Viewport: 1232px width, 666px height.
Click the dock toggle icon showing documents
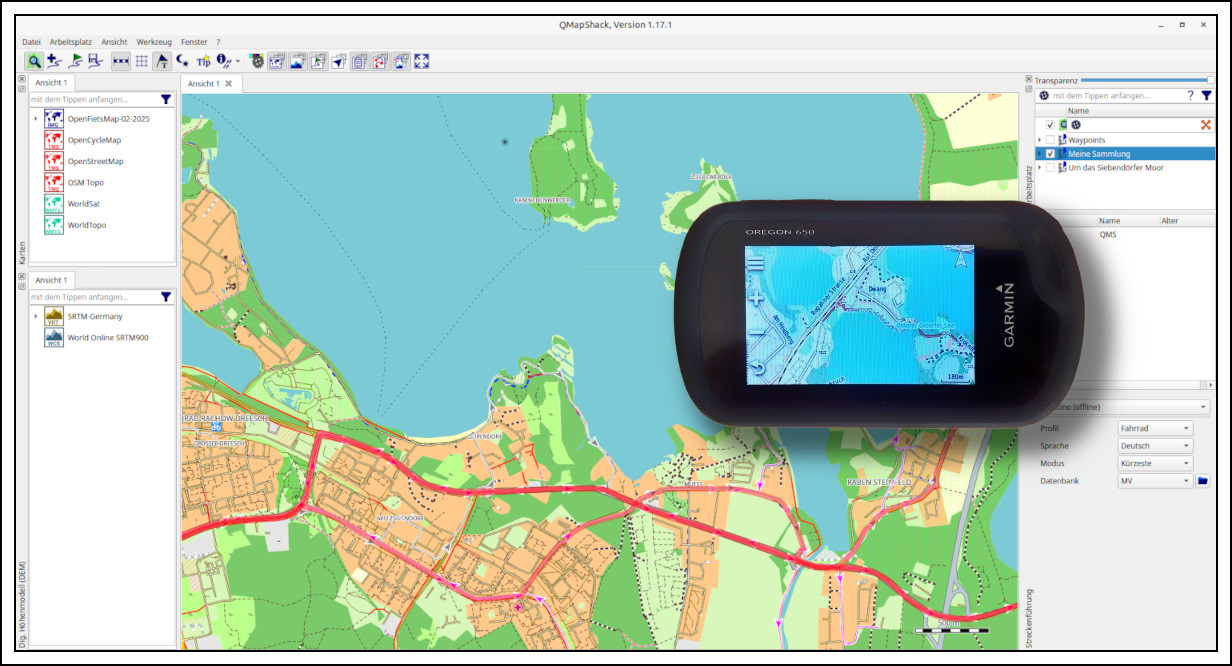click(360, 61)
